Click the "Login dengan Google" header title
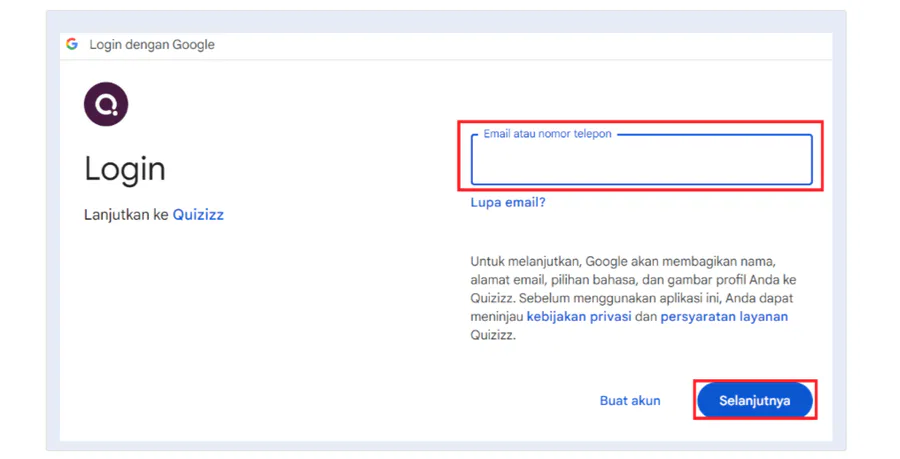Viewport: 900px width, 459px height. click(152, 44)
